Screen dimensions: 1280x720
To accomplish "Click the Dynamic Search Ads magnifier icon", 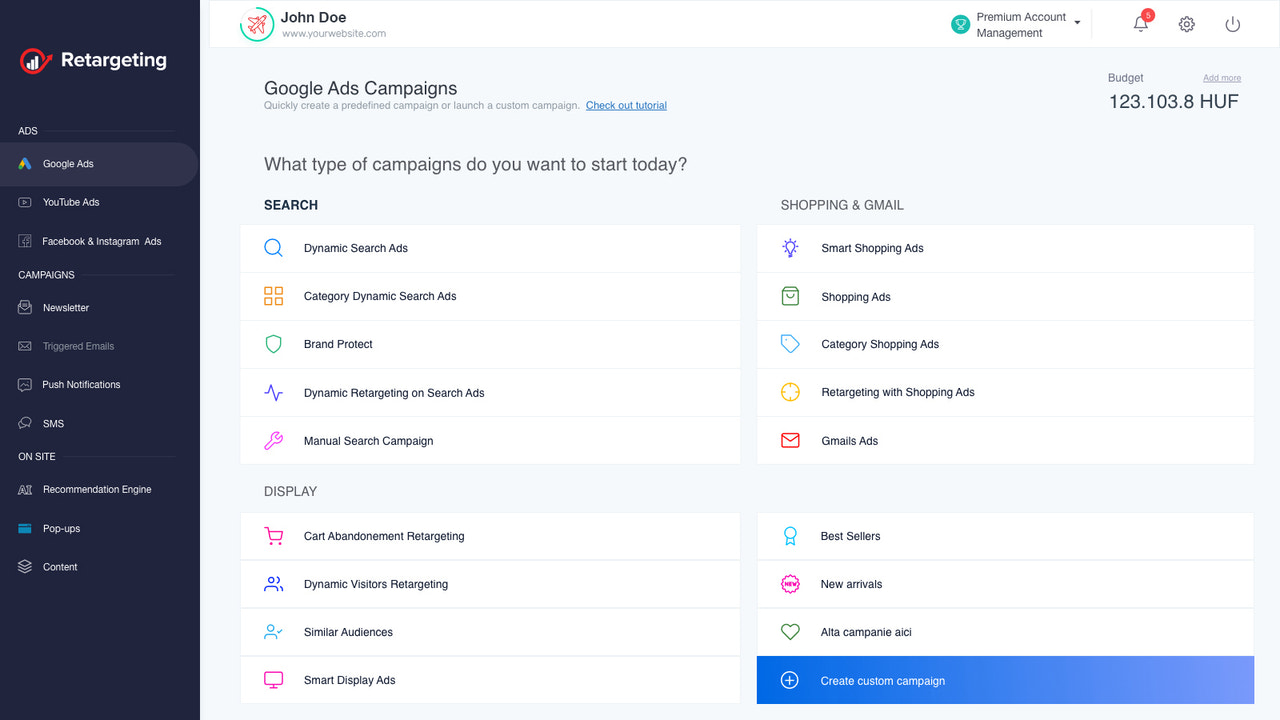I will pos(273,247).
